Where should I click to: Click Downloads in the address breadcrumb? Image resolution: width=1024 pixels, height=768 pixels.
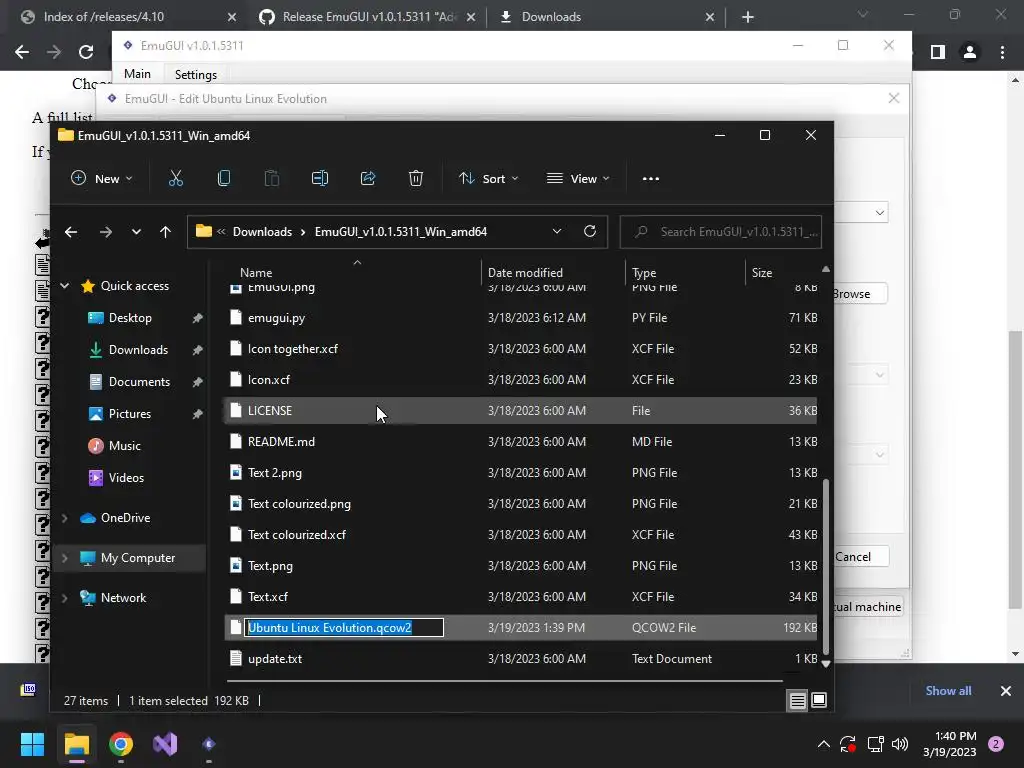263,232
